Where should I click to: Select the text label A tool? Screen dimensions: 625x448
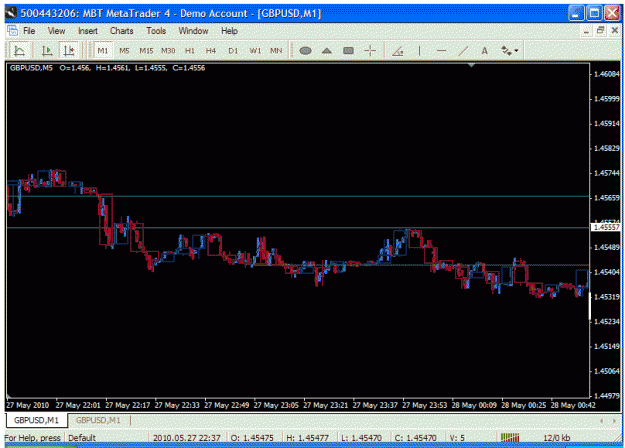[484, 51]
